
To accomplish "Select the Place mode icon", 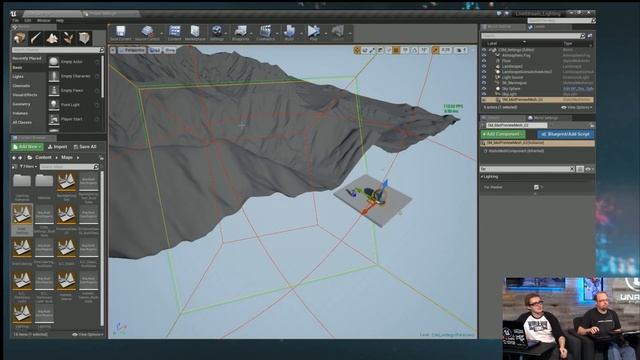I will point(19,38).
